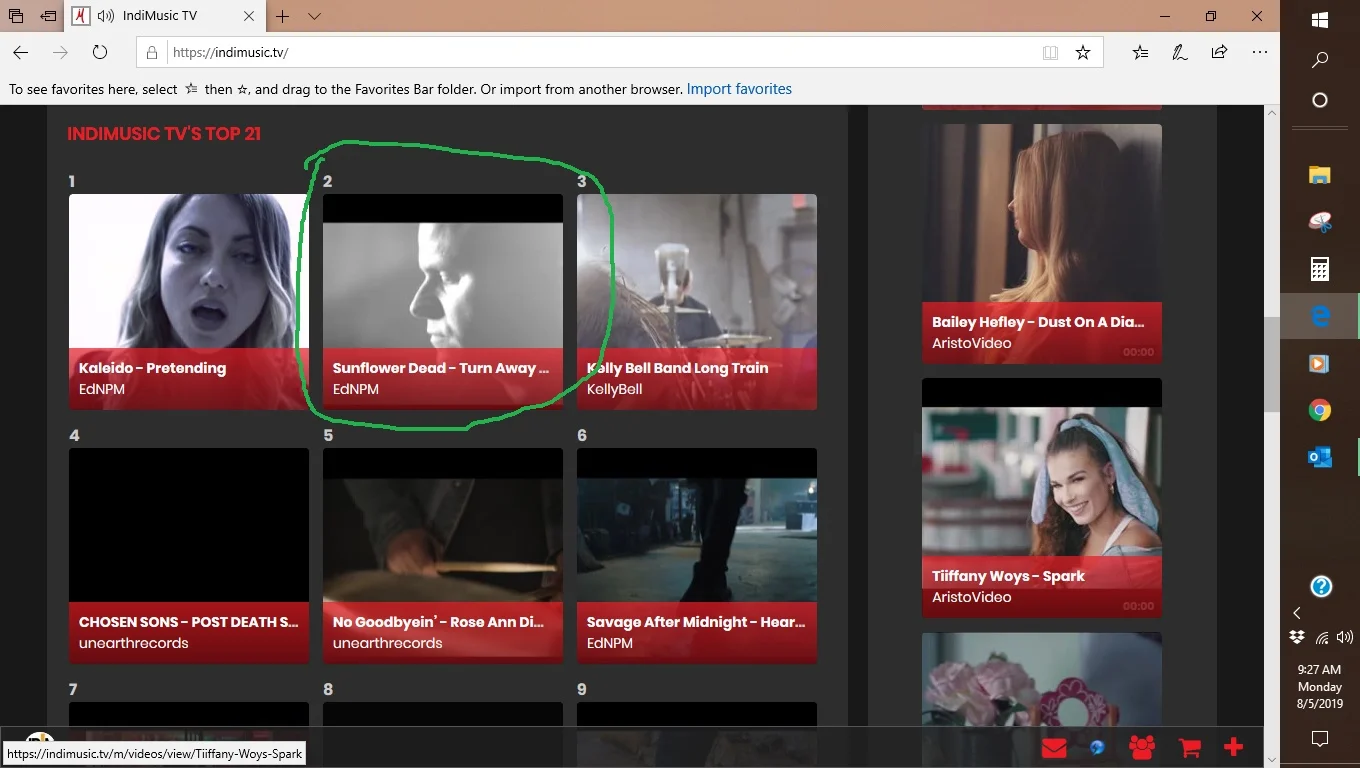Close the IndiMusic TV tab
The image size is (1360, 768).
pos(250,16)
